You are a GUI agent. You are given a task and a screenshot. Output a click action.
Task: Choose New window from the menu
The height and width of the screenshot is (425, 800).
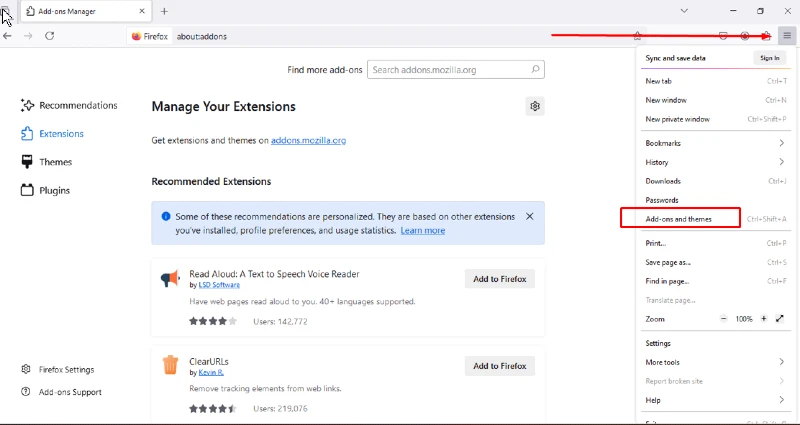point(714,100)
